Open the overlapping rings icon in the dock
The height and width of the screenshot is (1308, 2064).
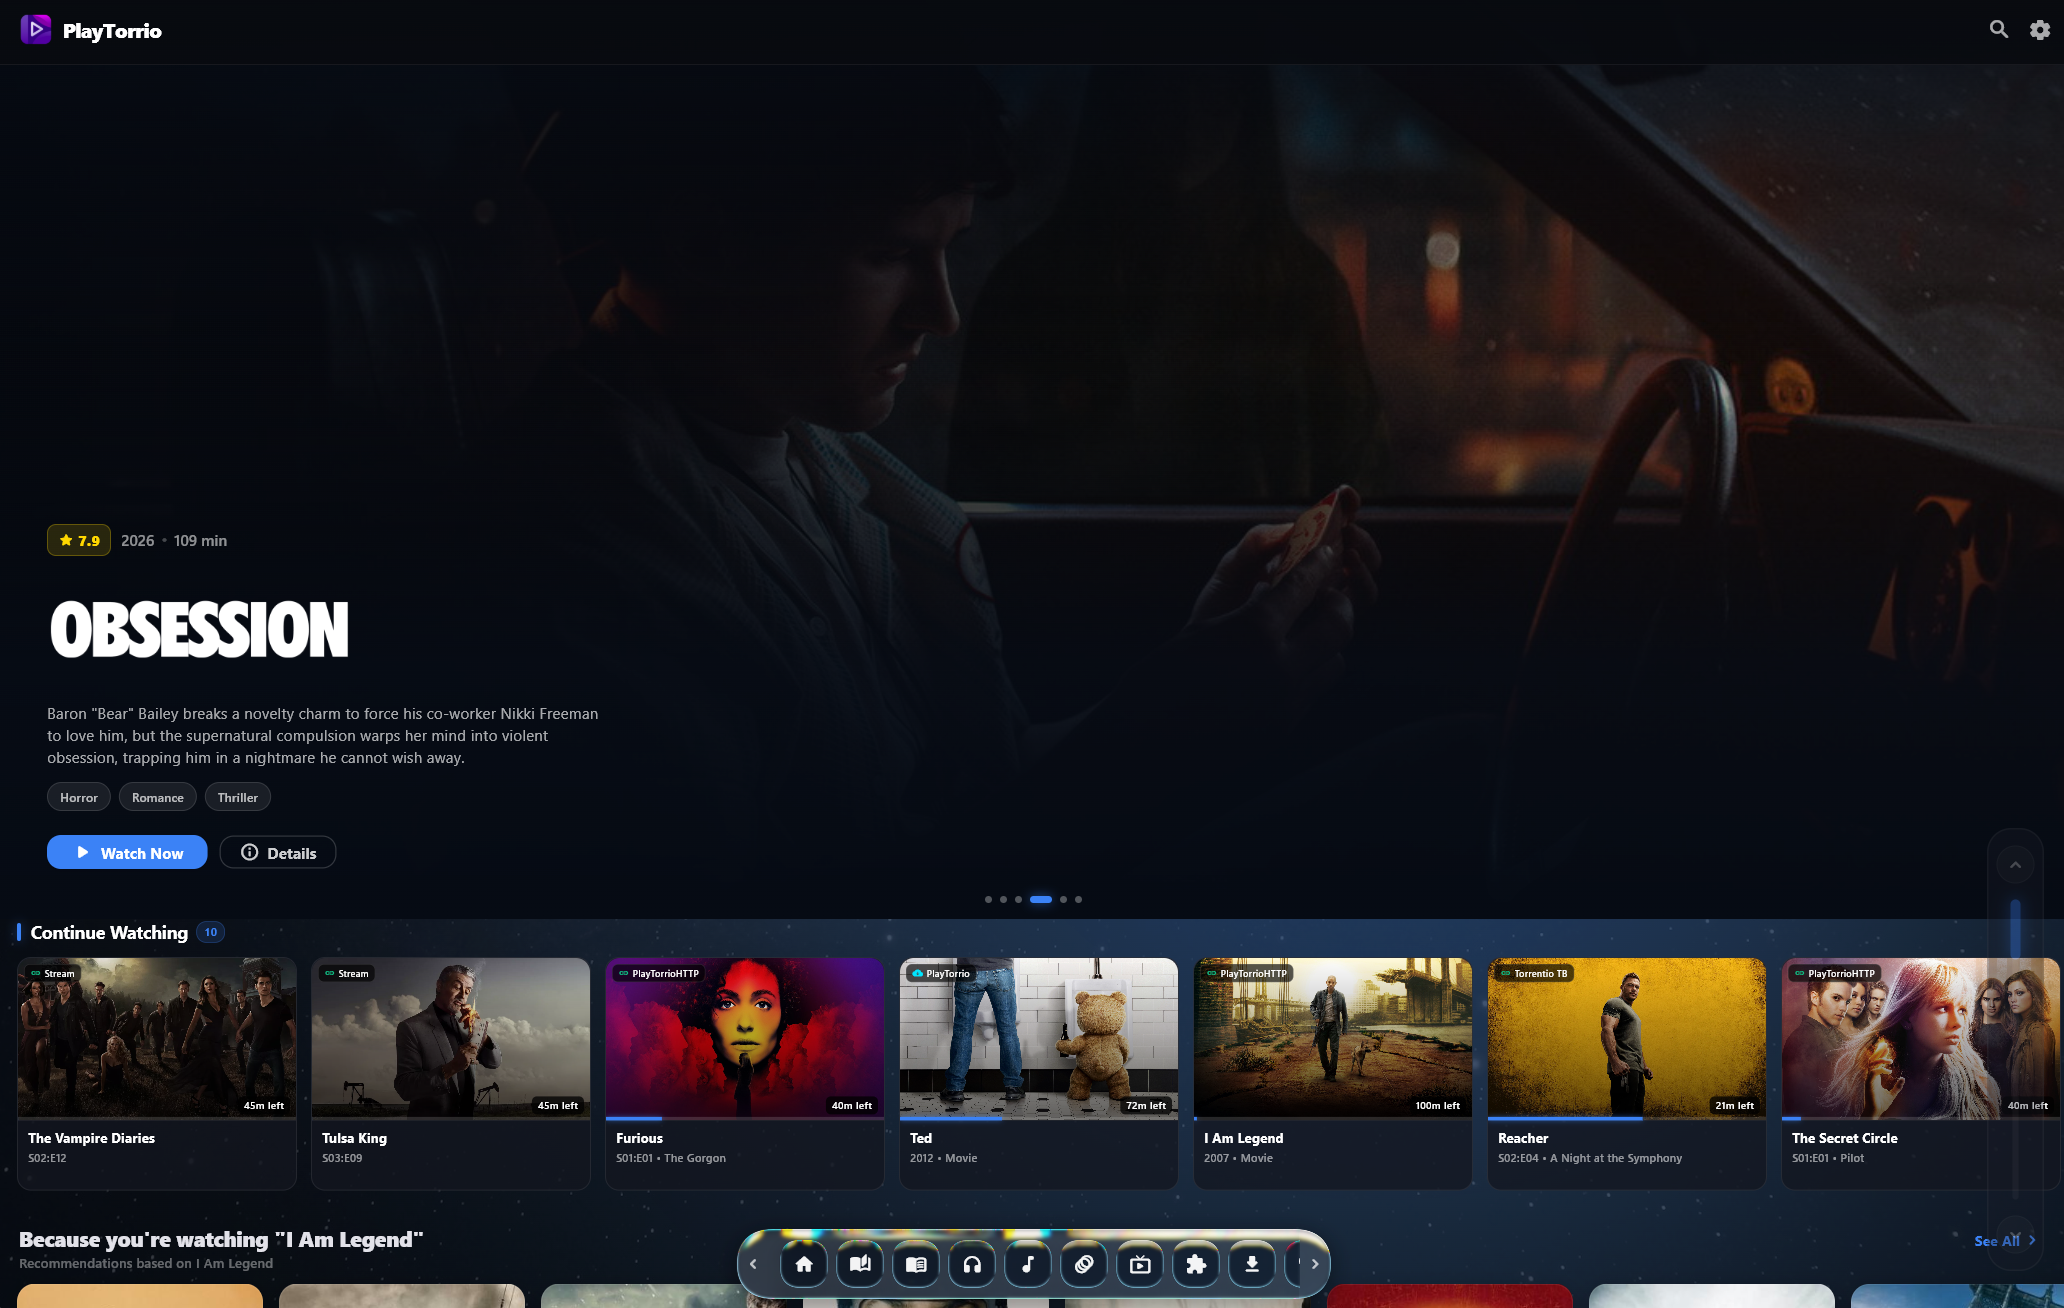1084,1264
